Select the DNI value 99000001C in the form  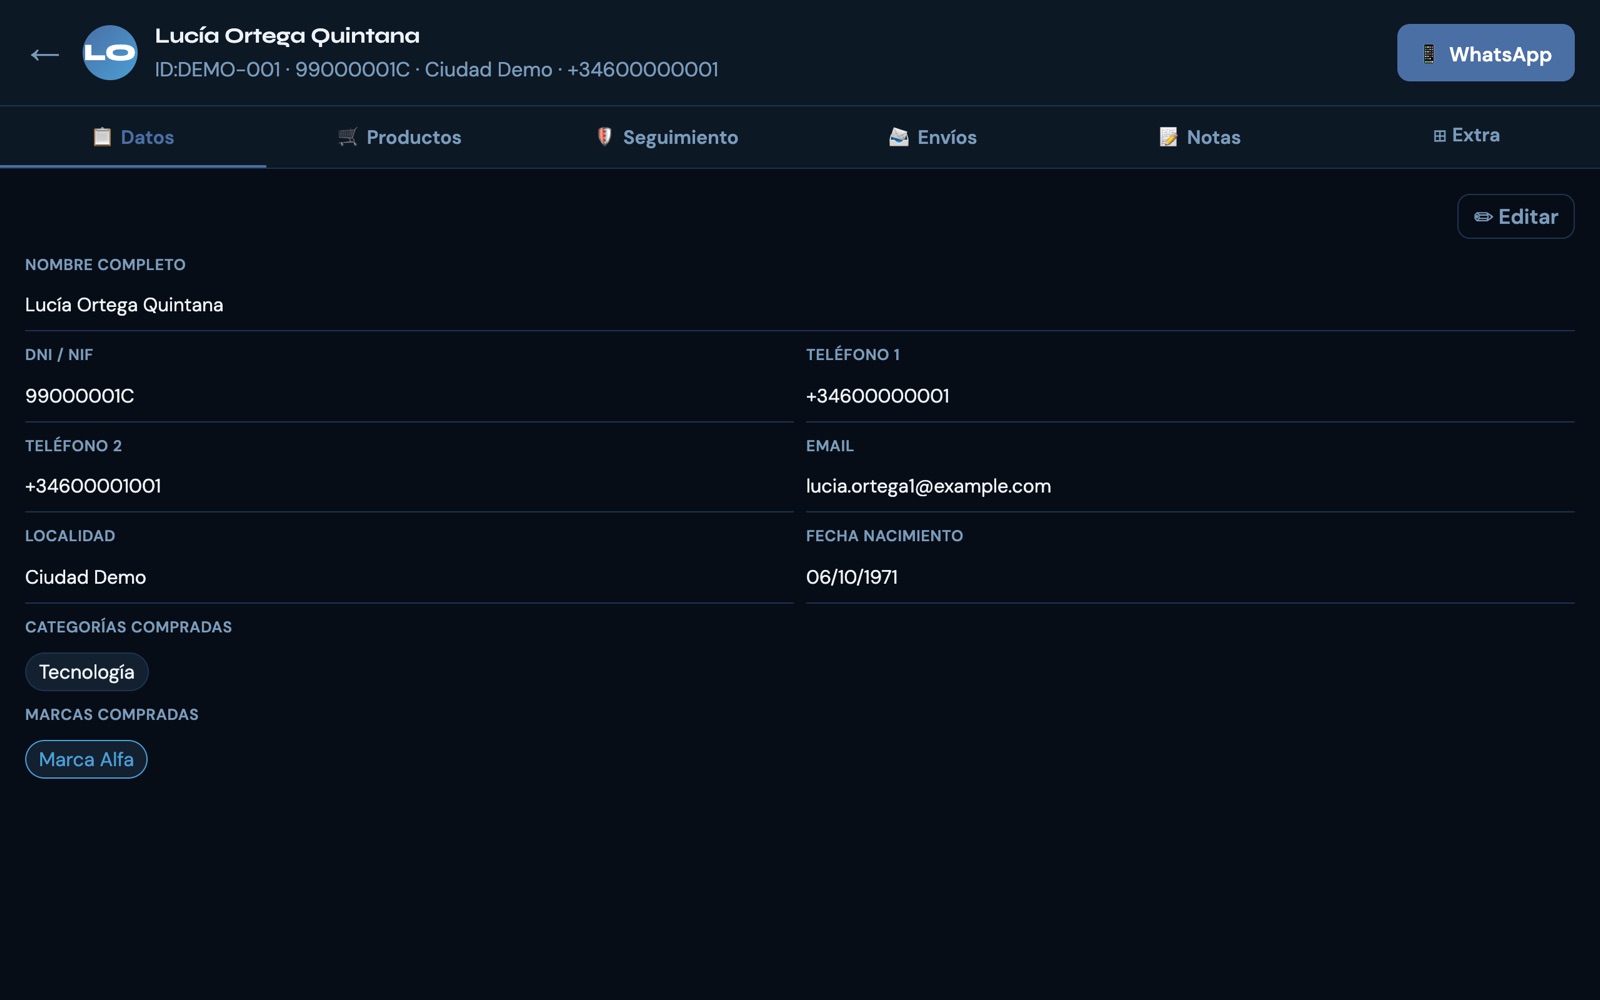pyautogui.click(x=80, y=396)
